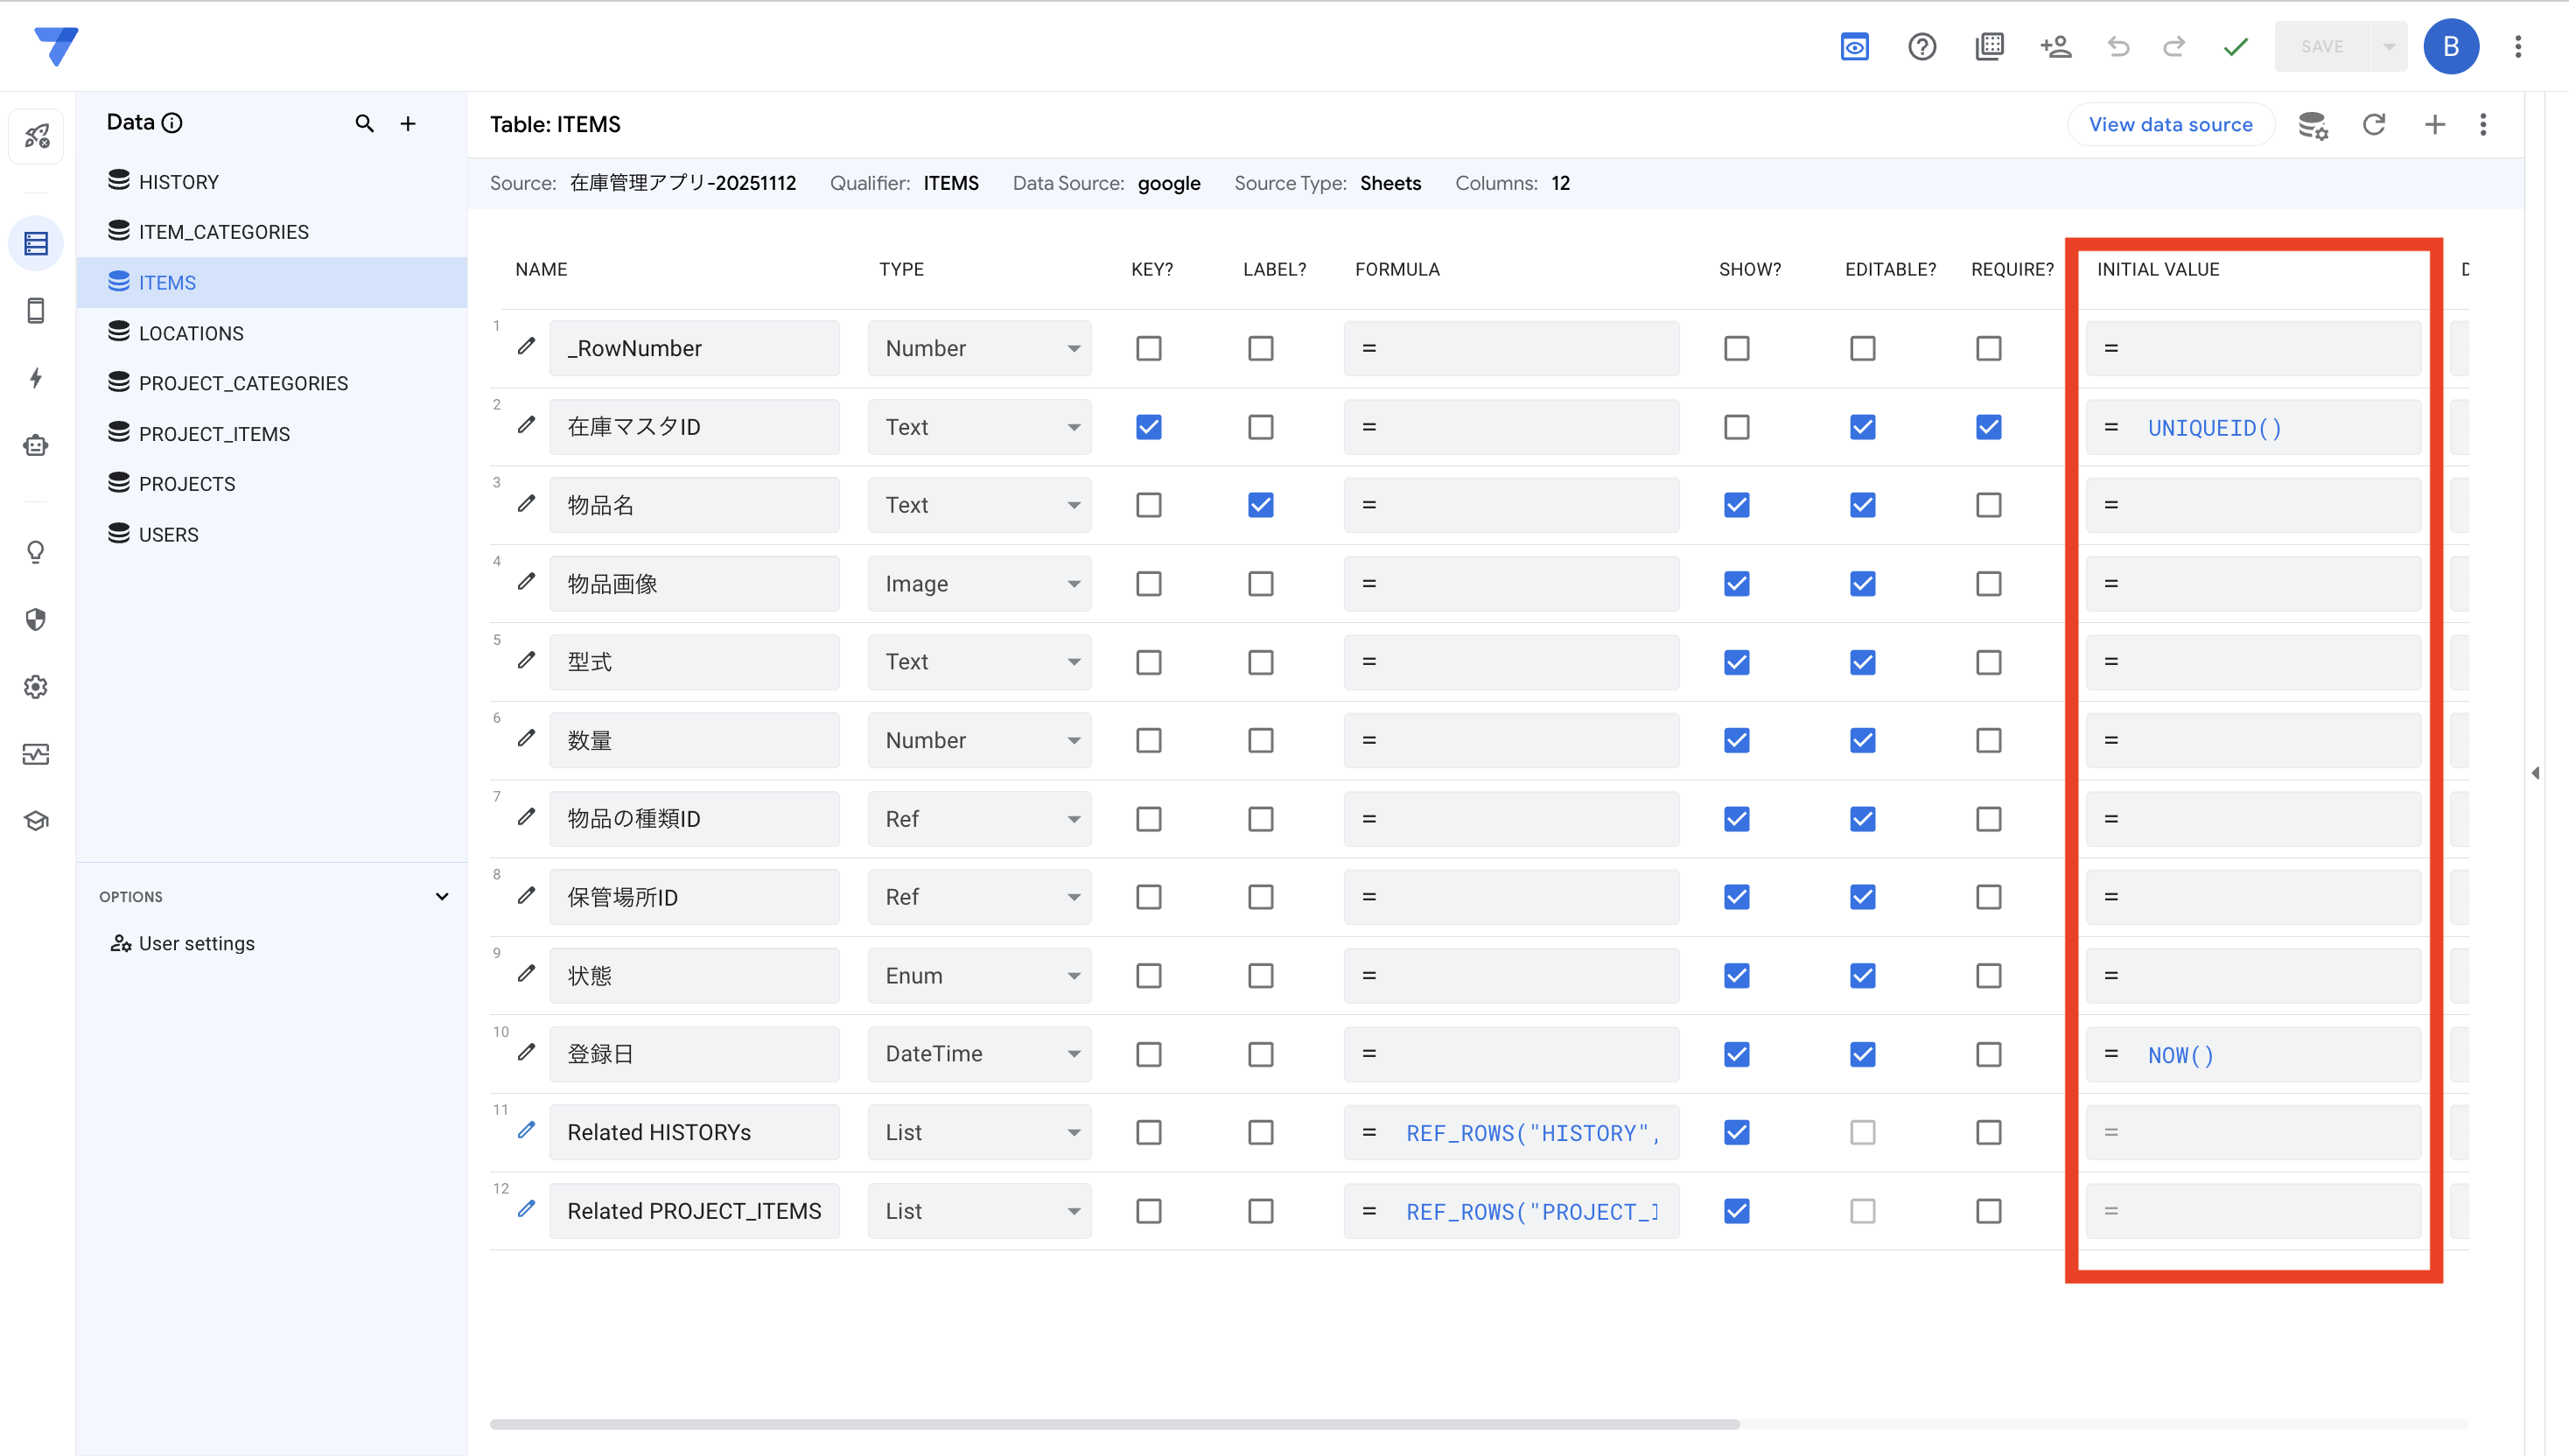Image resolution: width=2569 pixels, height=1456 pixels.
Task: Click the regenerate schema refresh icon
Action: (2373, 125)
